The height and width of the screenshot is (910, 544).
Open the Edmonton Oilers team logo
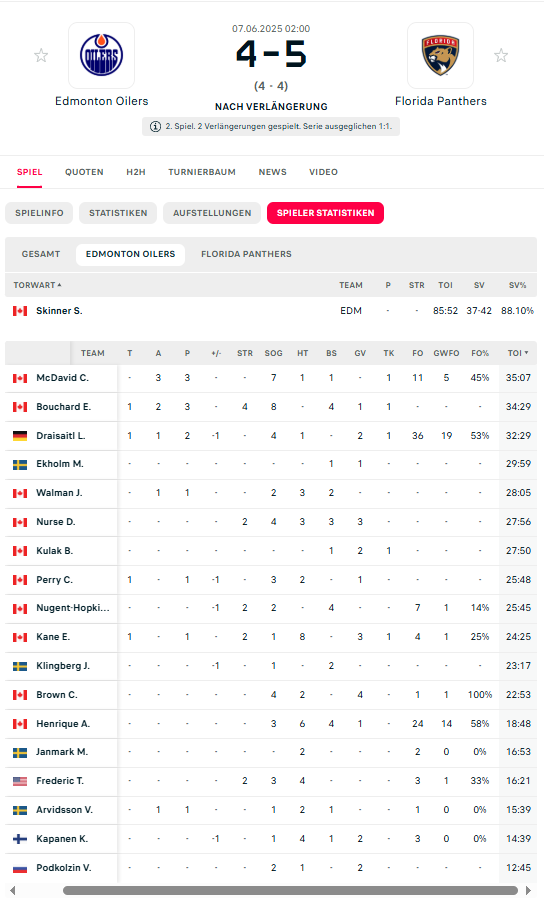point(102,56)
